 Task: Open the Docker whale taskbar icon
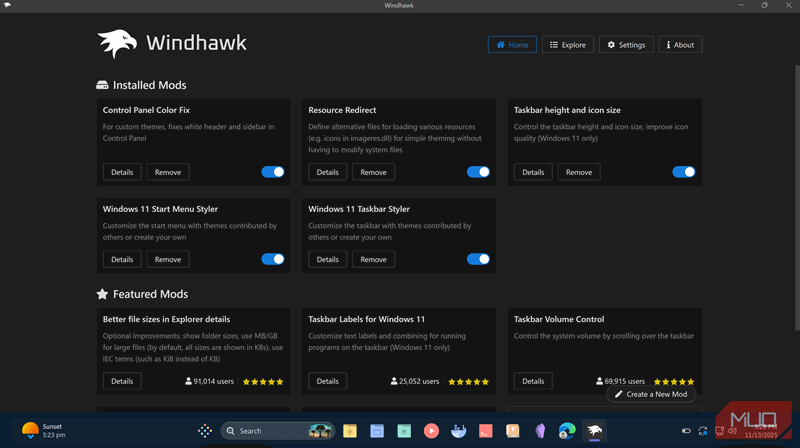pos(458,431)
